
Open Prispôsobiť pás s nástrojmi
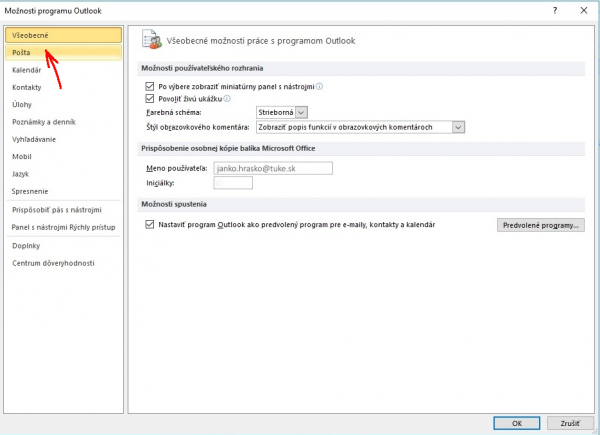point(64,210)
